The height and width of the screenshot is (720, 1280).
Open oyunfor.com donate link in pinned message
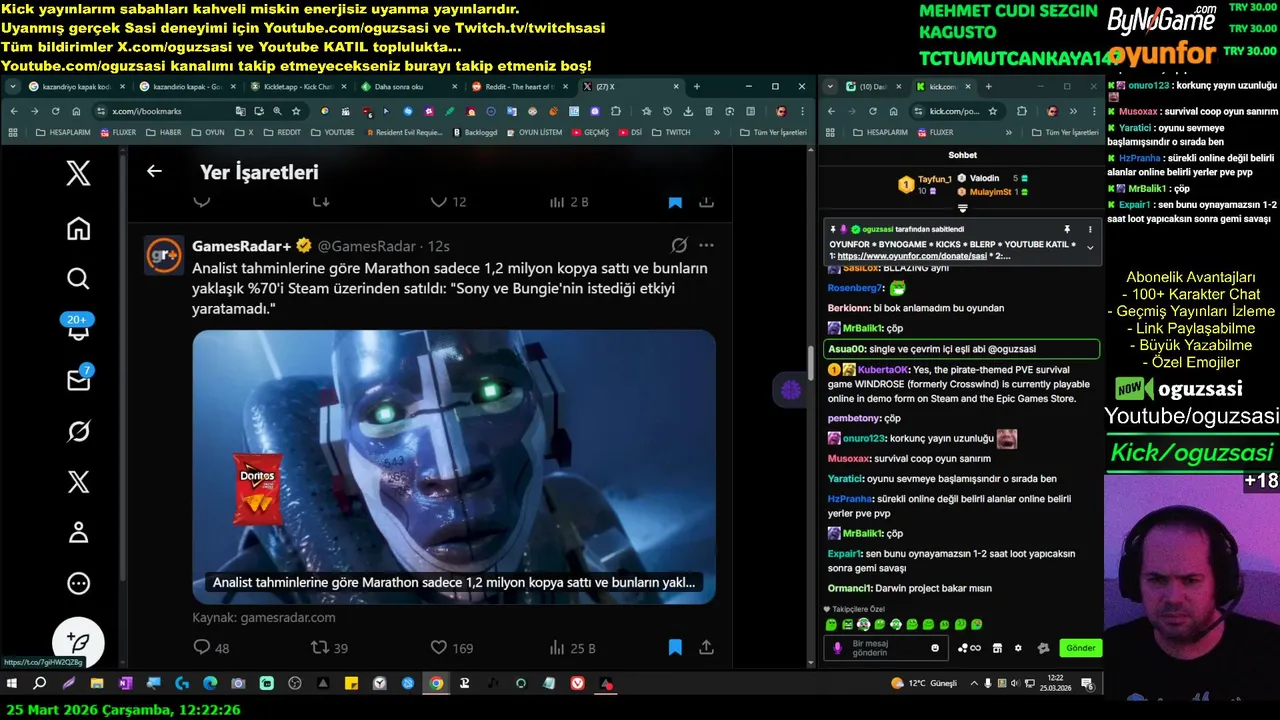click(914, 256)
